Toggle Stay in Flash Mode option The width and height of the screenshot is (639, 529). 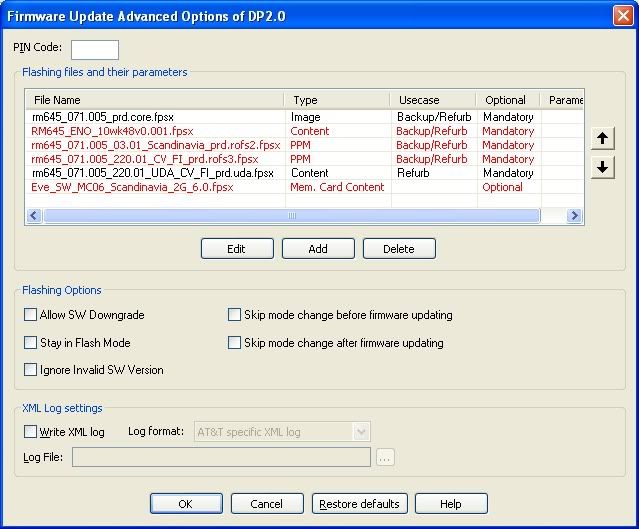(x=30, y=343)
